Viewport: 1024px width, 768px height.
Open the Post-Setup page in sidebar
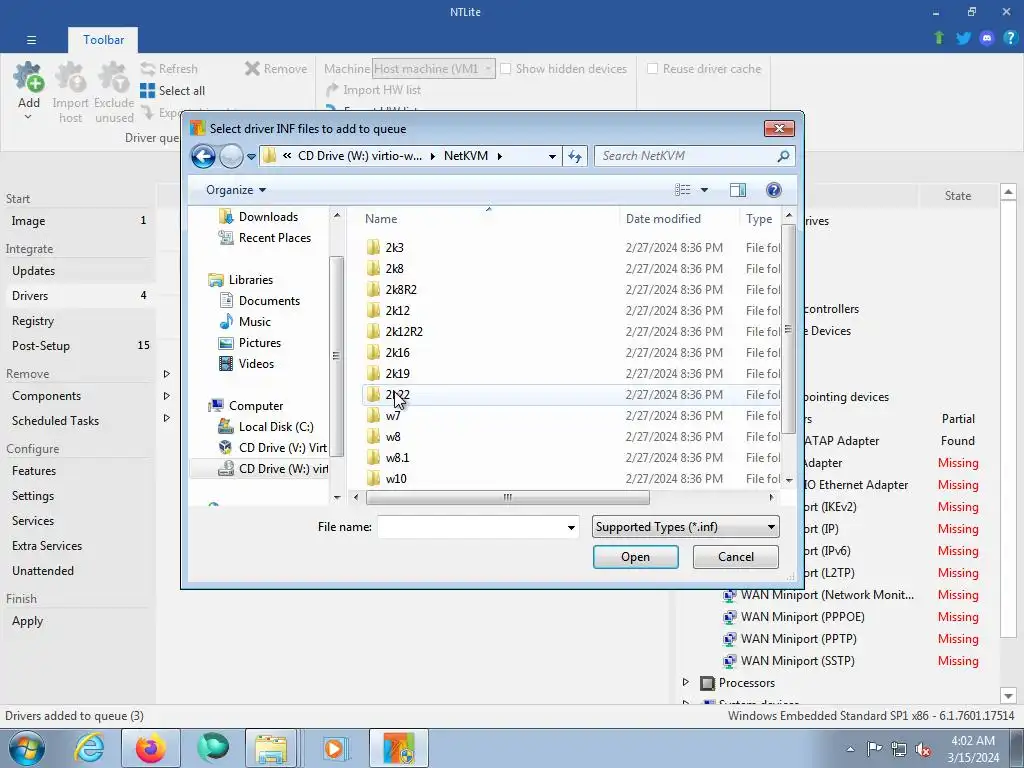click(40, 345)
